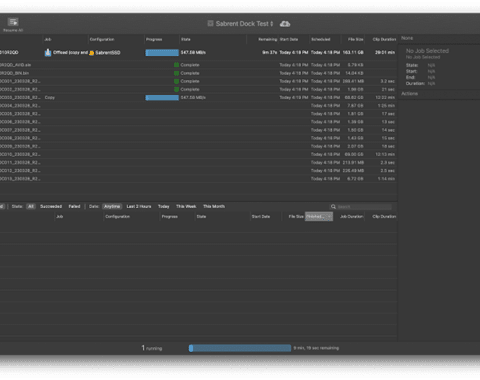This screenshot has width=480, height=380.
Task: Select the Failed state filter
Action: click(x=74, y=206)
